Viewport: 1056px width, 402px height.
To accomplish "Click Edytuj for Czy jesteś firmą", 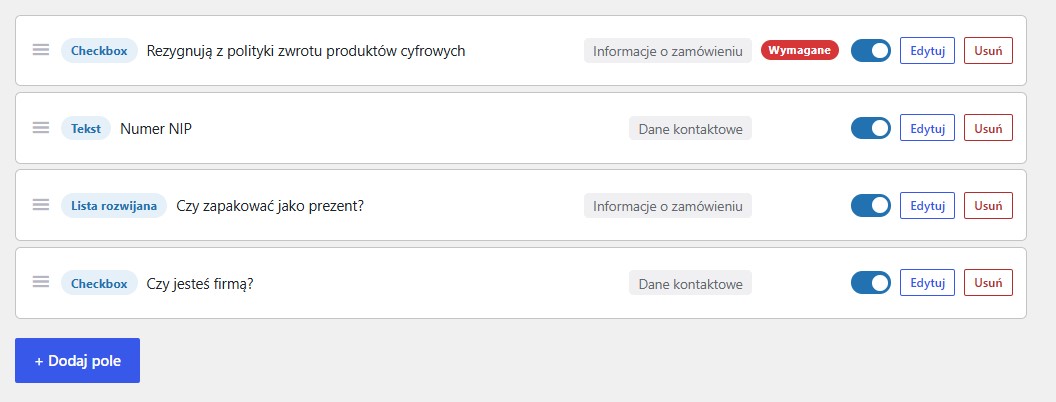I will [x=927, y=283].
